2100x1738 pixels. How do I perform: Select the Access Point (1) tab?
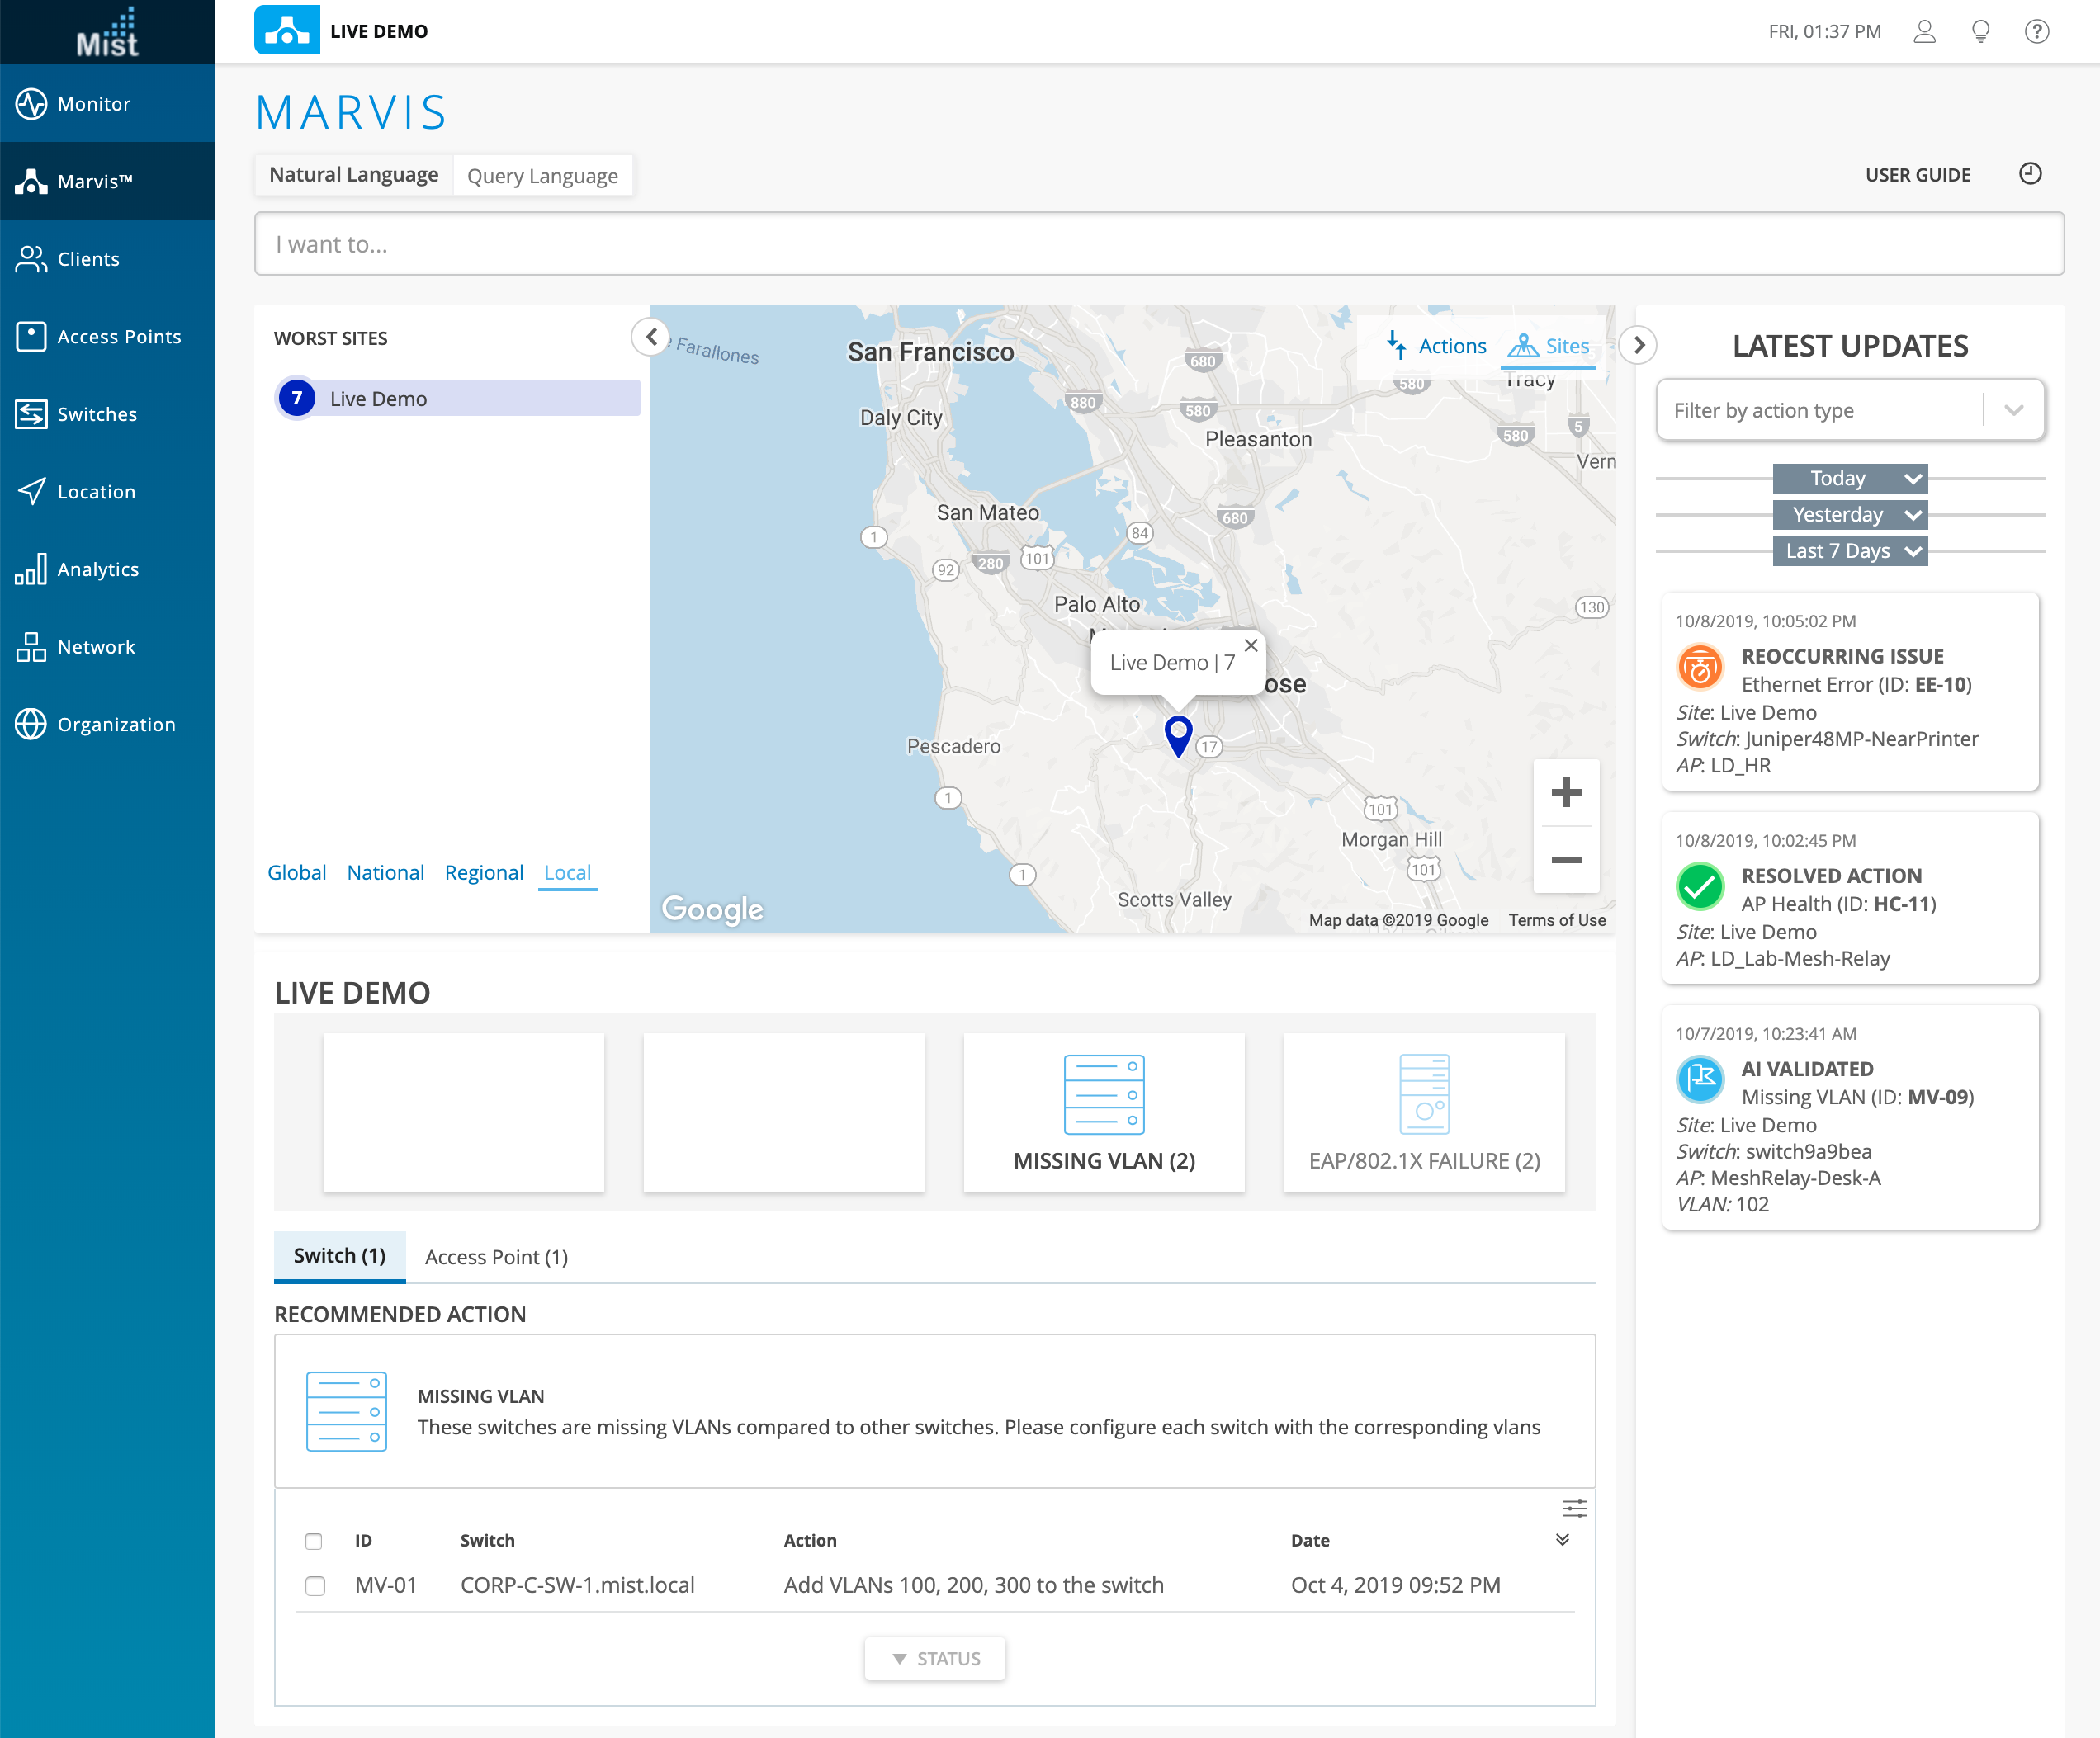[x=496, y=1257]
